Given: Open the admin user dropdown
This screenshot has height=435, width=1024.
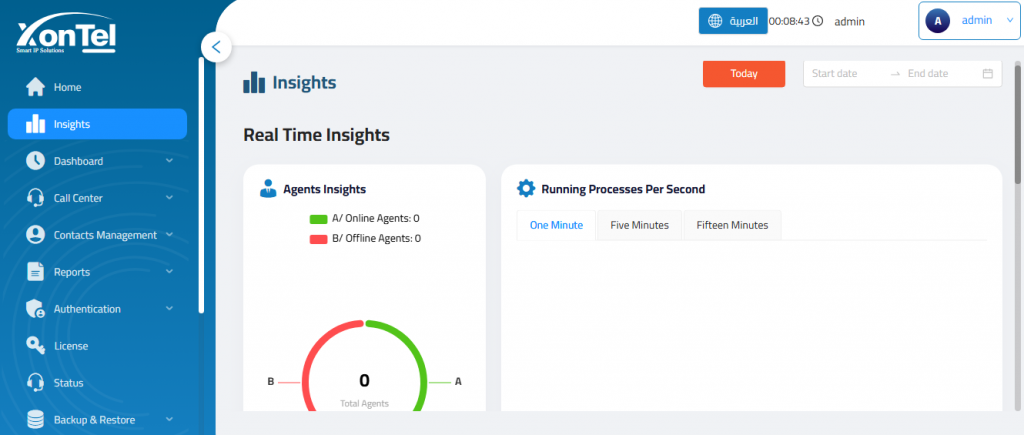Looking at the screenshot, I should (969, 21).
